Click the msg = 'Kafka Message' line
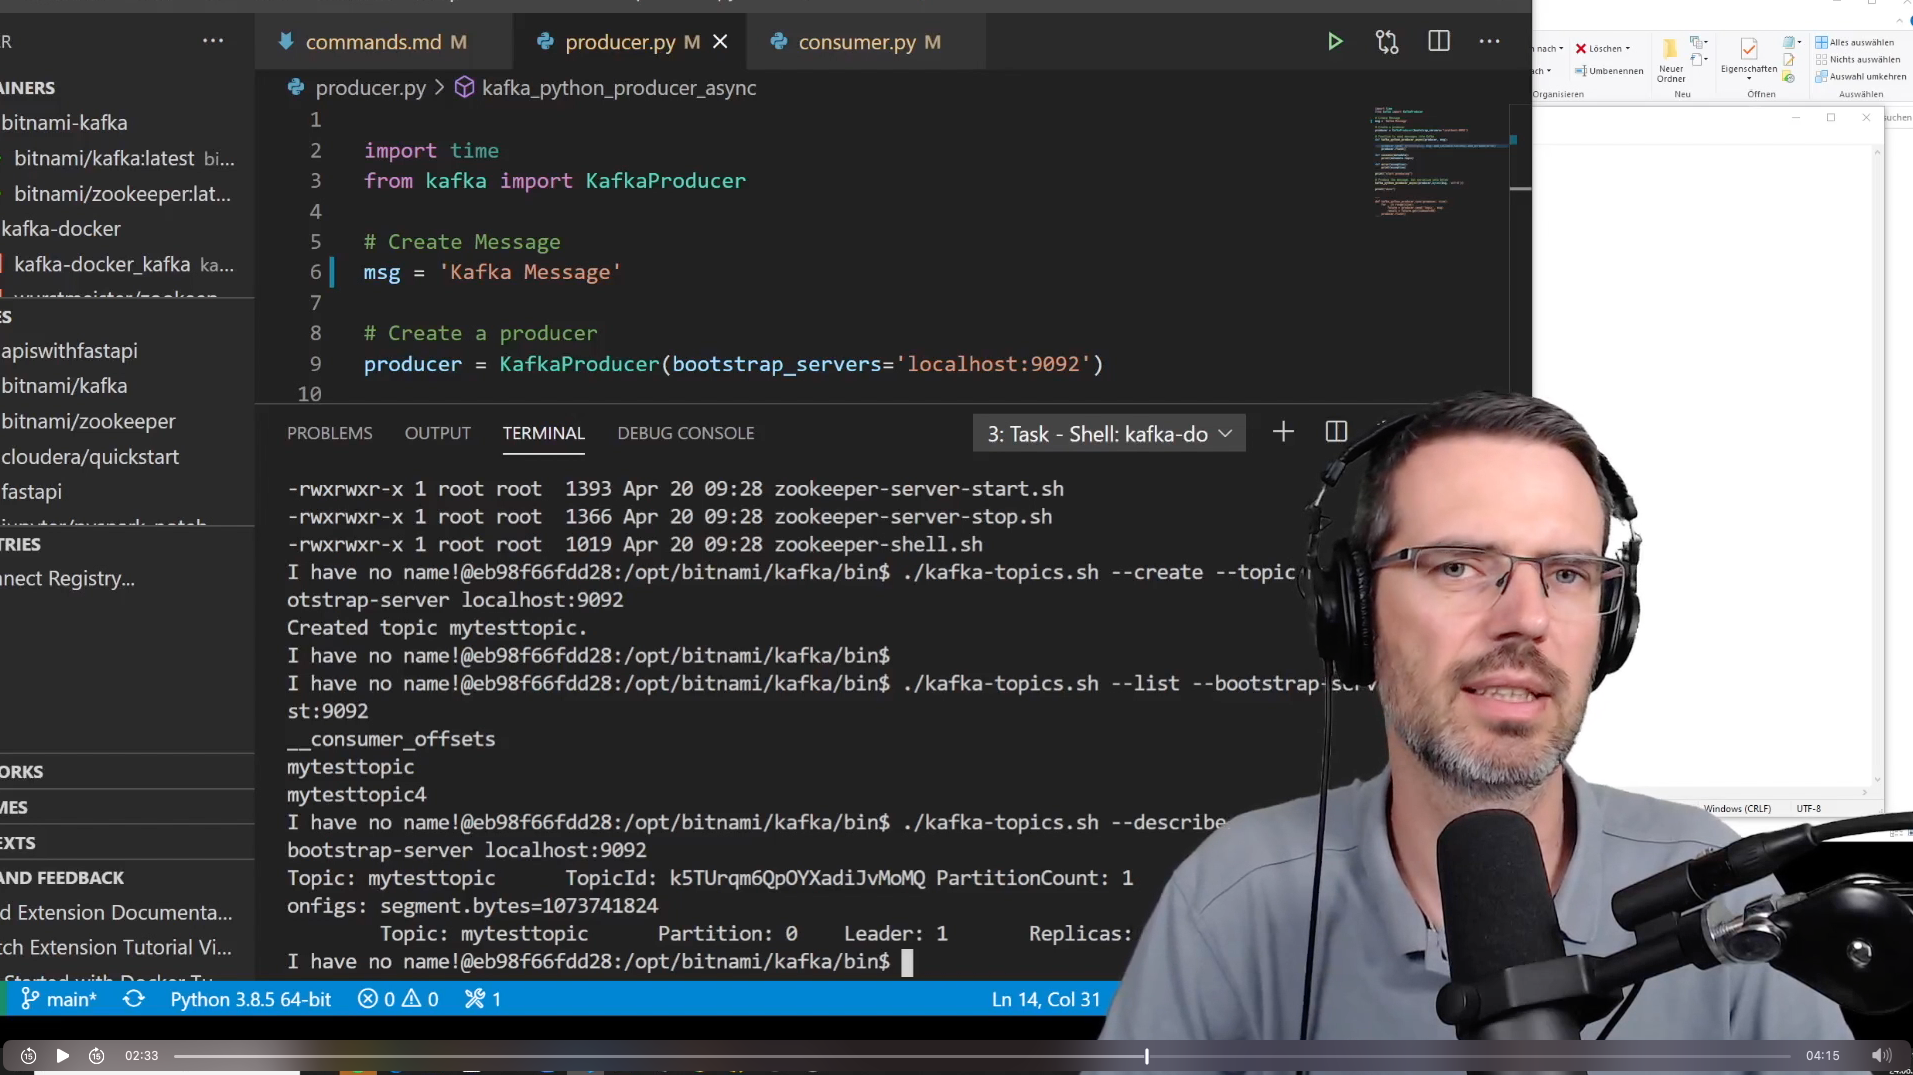1913x1075 pixels. pos(492,273)
